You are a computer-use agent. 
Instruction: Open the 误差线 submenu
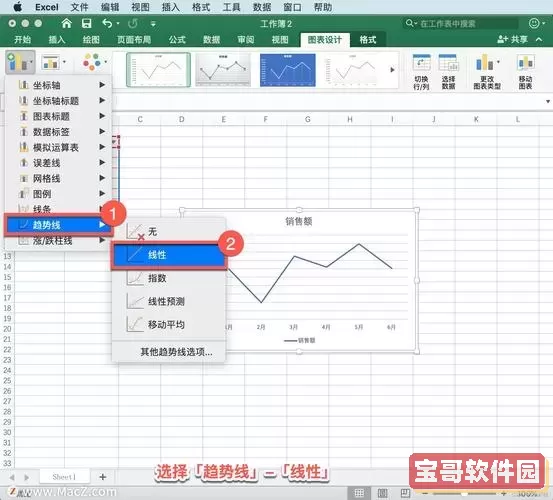click(59, 163)
